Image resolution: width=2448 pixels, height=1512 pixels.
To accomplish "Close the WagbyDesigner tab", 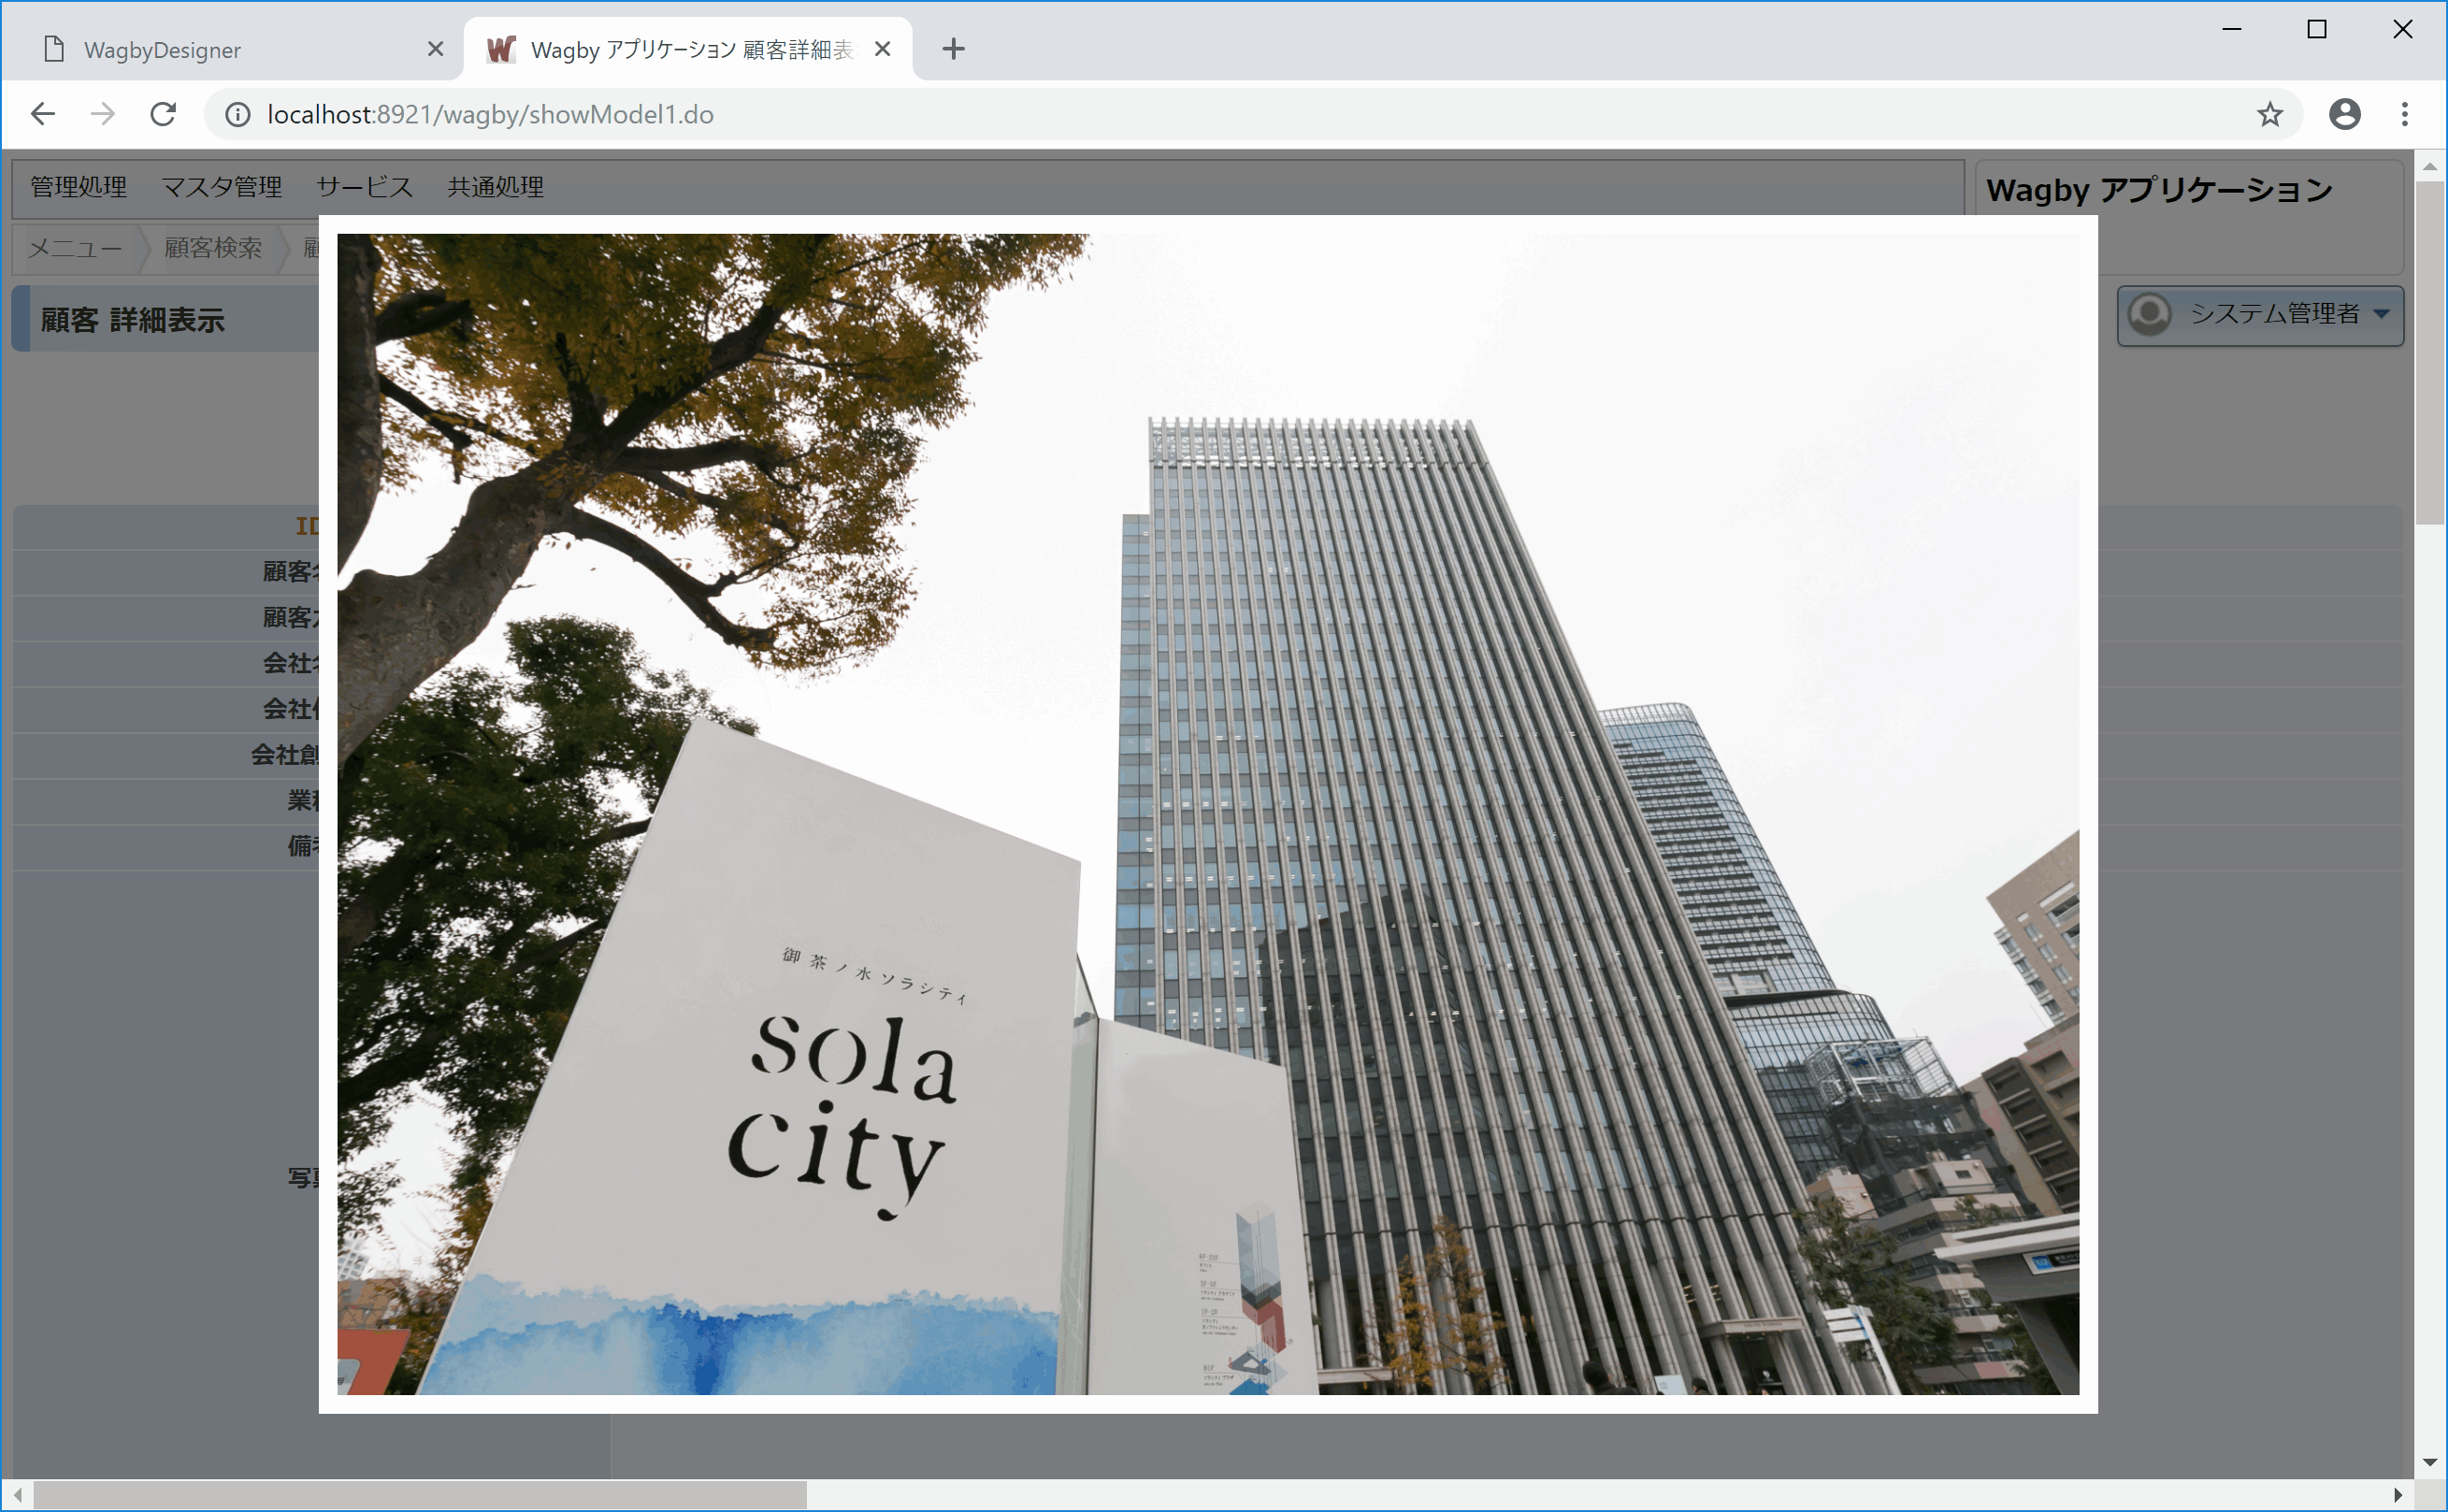I will [435, 49].
